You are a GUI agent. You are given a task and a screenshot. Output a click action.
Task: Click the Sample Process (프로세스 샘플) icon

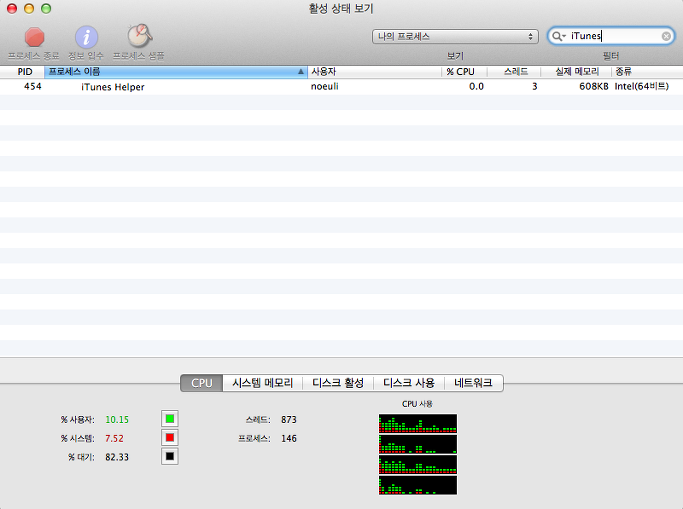click(x=139, y=36)
